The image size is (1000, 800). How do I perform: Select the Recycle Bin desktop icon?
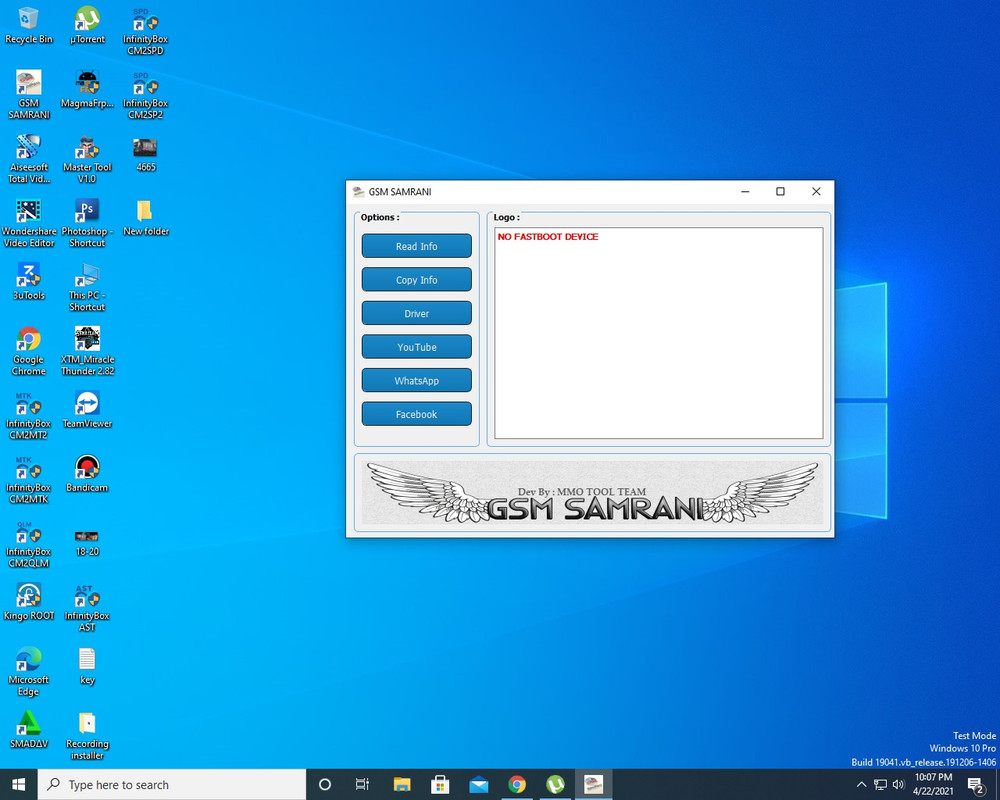[x=29, y=26]
